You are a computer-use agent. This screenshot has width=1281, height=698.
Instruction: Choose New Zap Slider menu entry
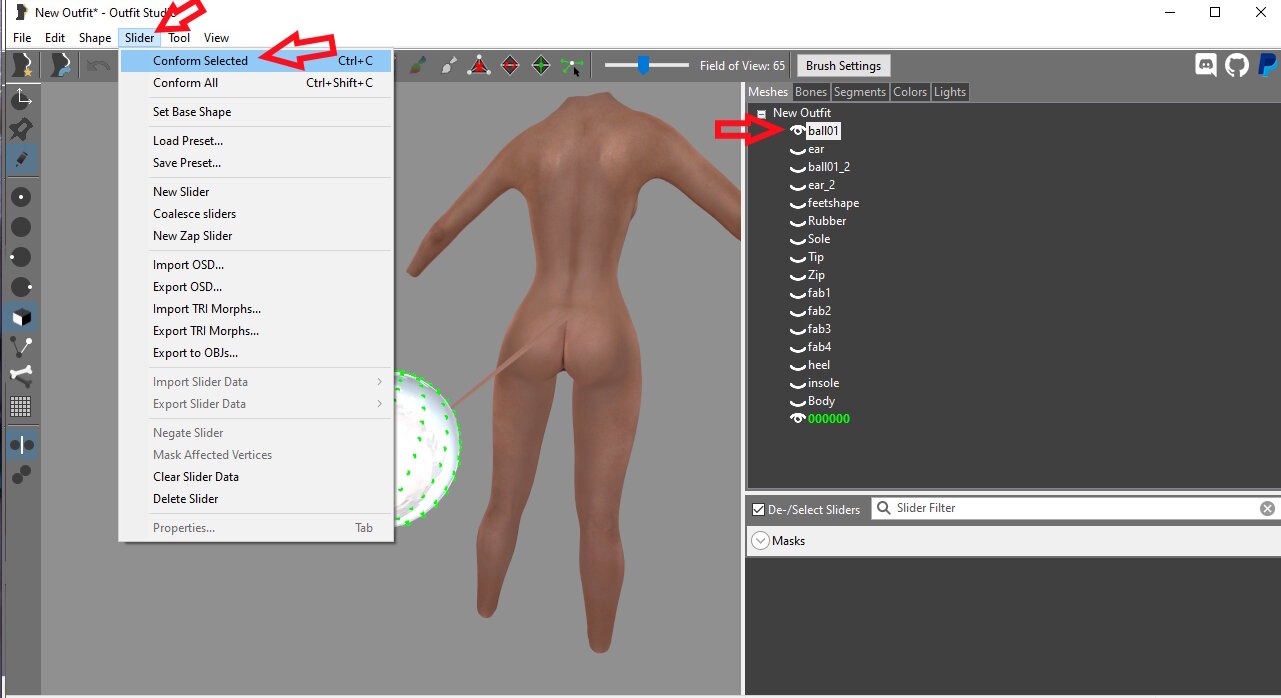click(256, 236)
